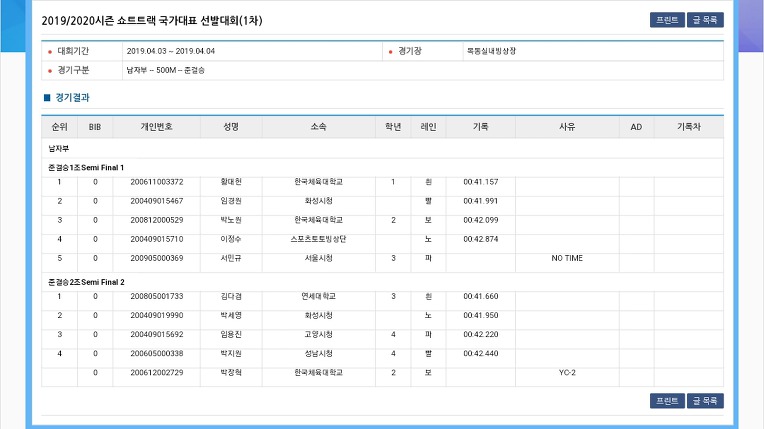Click the AD column header
This screenshot has height=429, width=764.
click(x=636, y=127)
